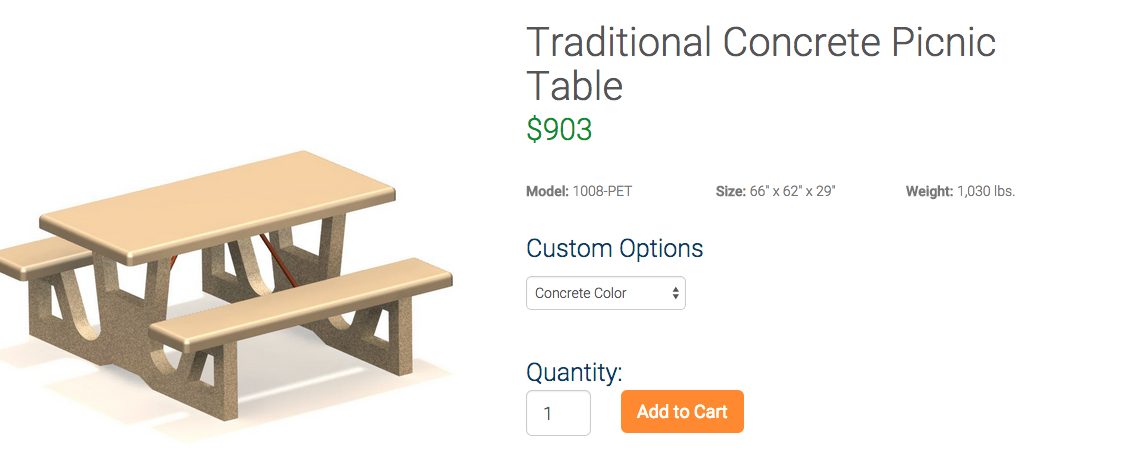The height and width of the screenshot is (472, 1123).
Task: Add the picnic table to cart
Action: 682,412
